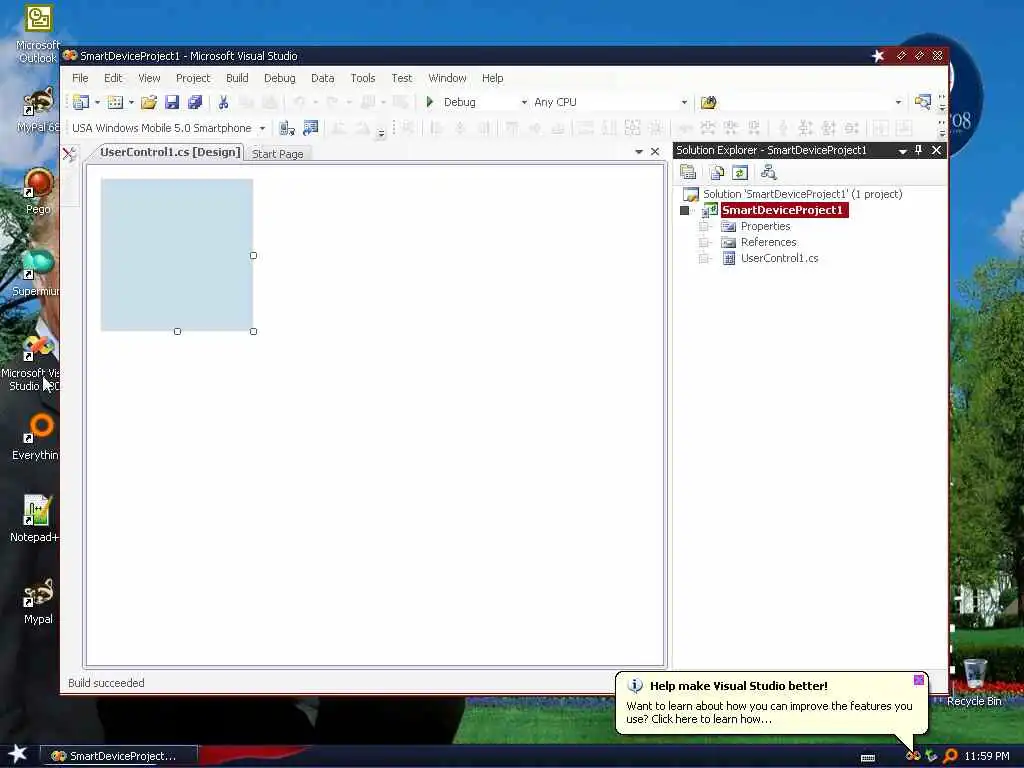This screenshot has width=1024, height=768.
Task: Open the New Project button dropdown arrow
Action: (x=97, y=102)
